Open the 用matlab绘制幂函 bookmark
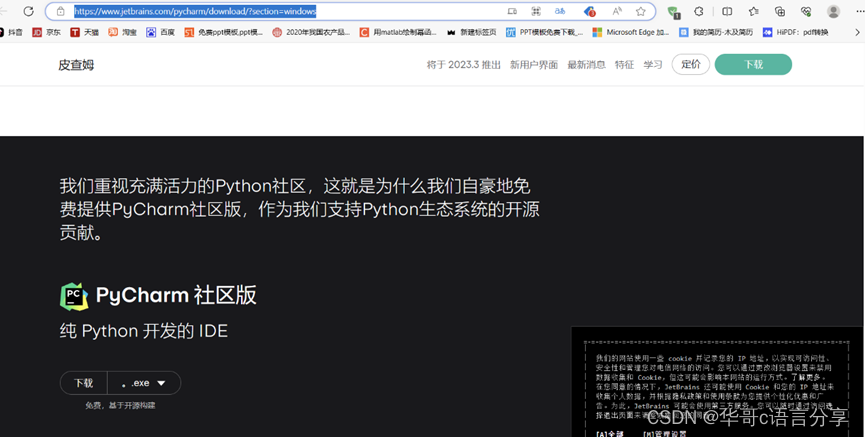The width and height of the screenshot is (865, 437). [x=398, y=33]
